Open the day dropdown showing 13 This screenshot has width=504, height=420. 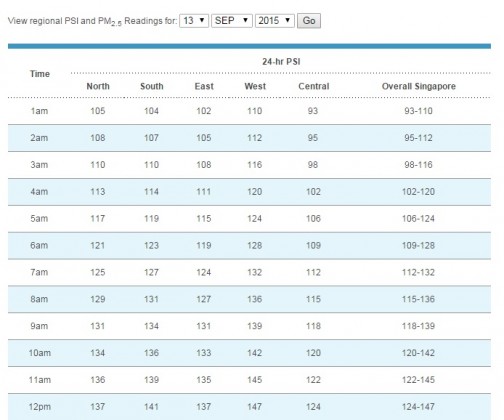click(194, 21)
